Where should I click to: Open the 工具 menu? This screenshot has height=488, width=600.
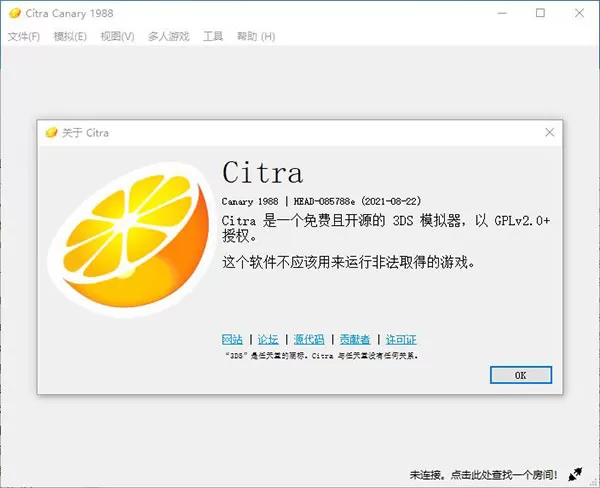tap(213, 36)
